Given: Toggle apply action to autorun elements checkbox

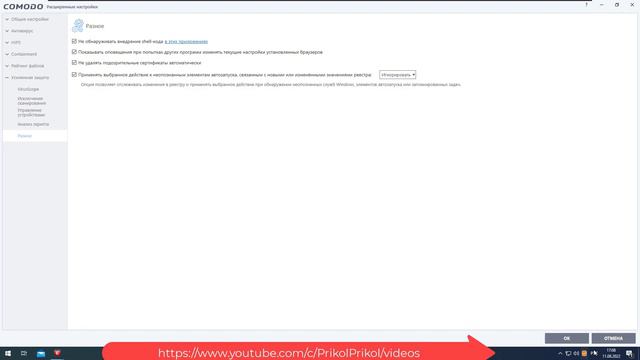Looking at the screenshot, I should click(x=74, y=75).
